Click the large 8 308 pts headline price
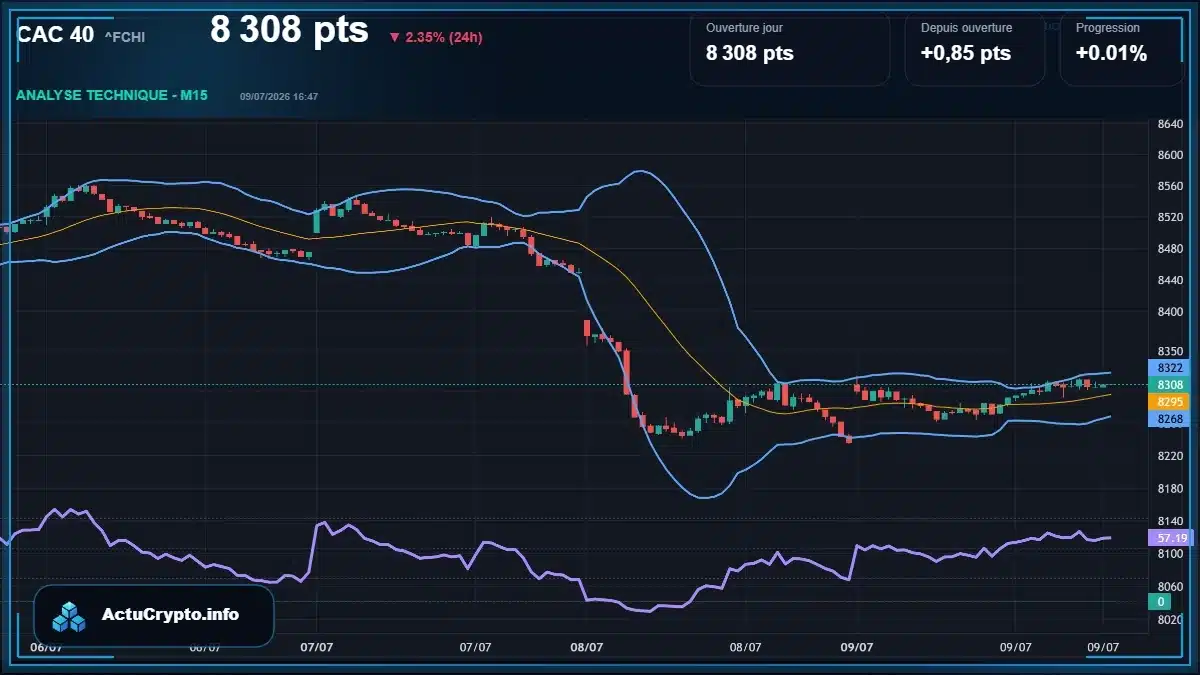This screenshot has height=675, width=1200. pyautogui.click(x=289, y=29)
